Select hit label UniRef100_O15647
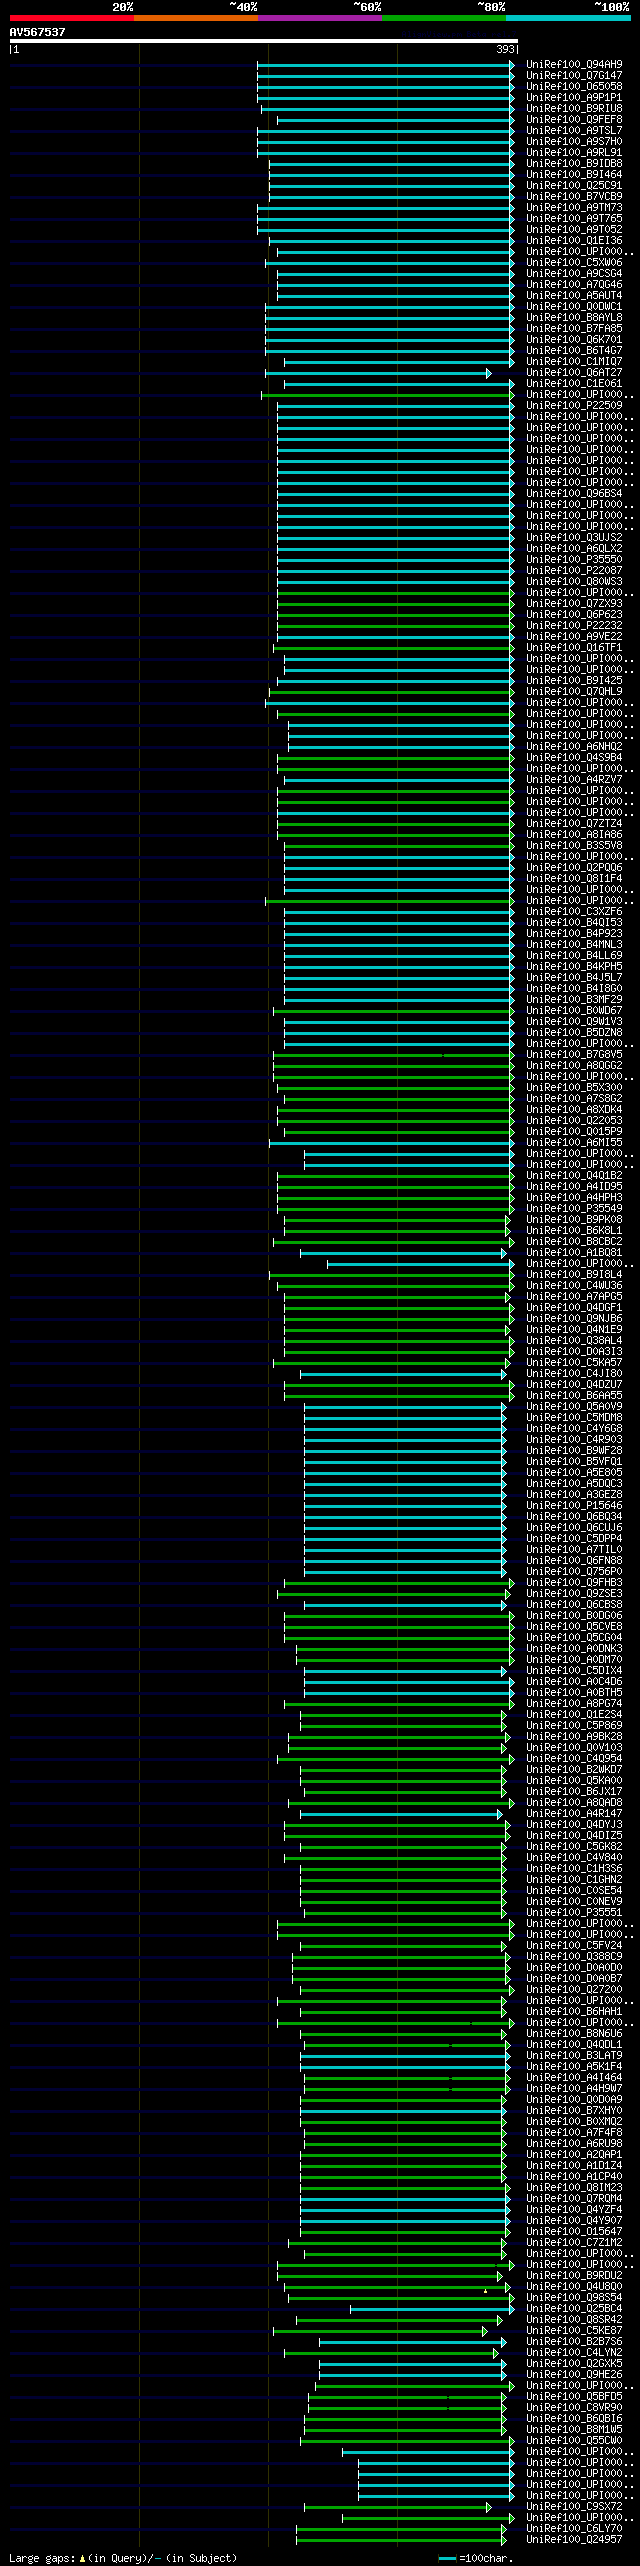The height and width of the screenshot is (2566, 640). [x=574, y=2231]
